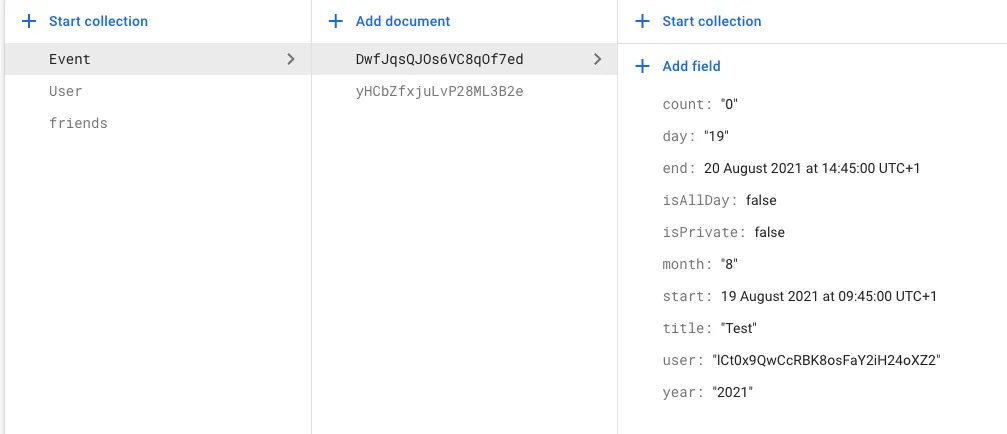The width and height of the screenshot is (1007, 434).
Task: Click plus icon of right Start collection
Action: point(642,21)
